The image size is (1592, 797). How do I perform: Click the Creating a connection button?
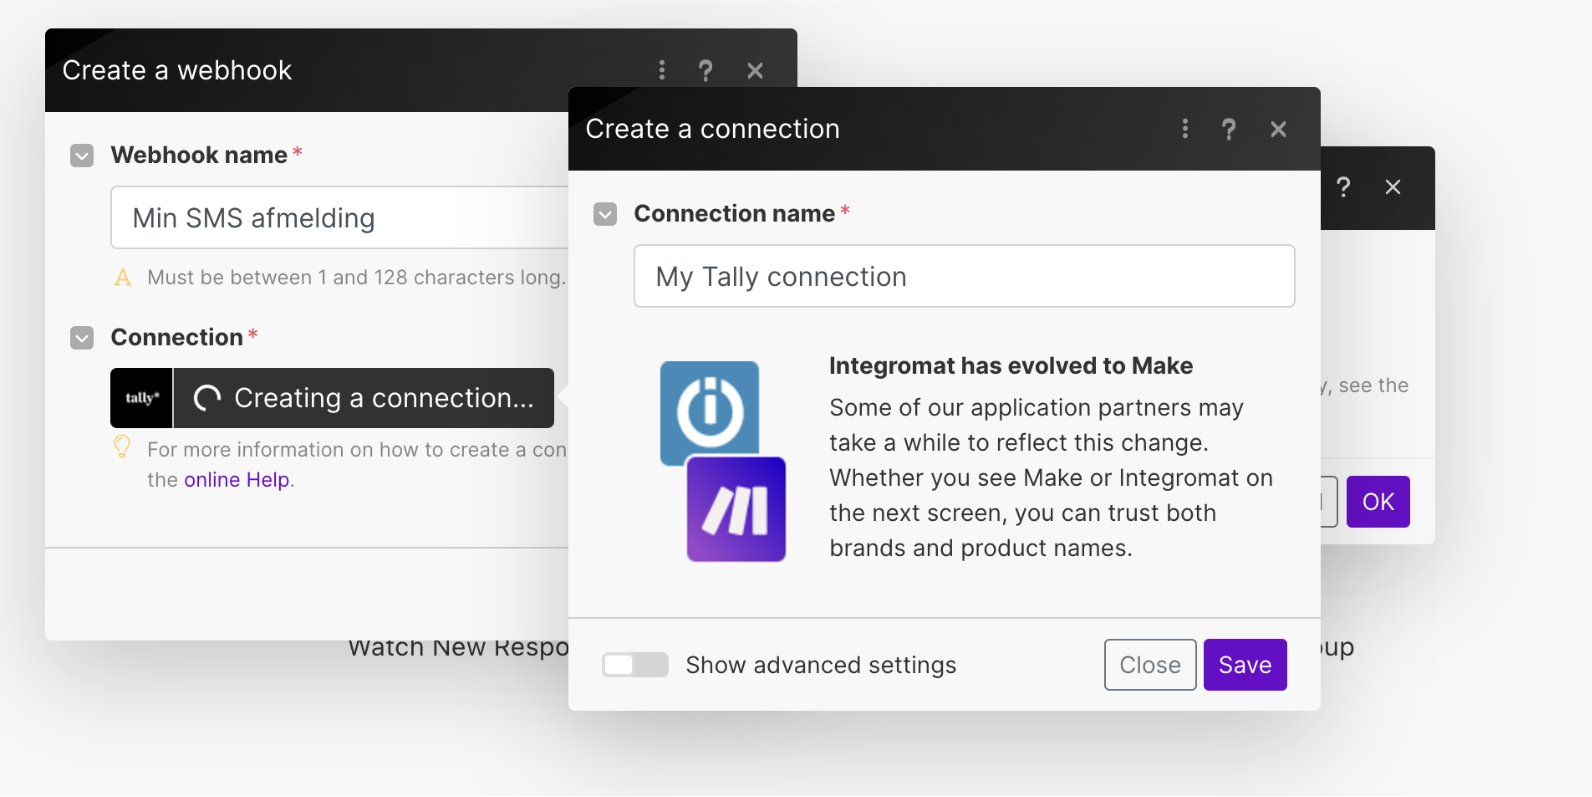click(x=332, y=398)
